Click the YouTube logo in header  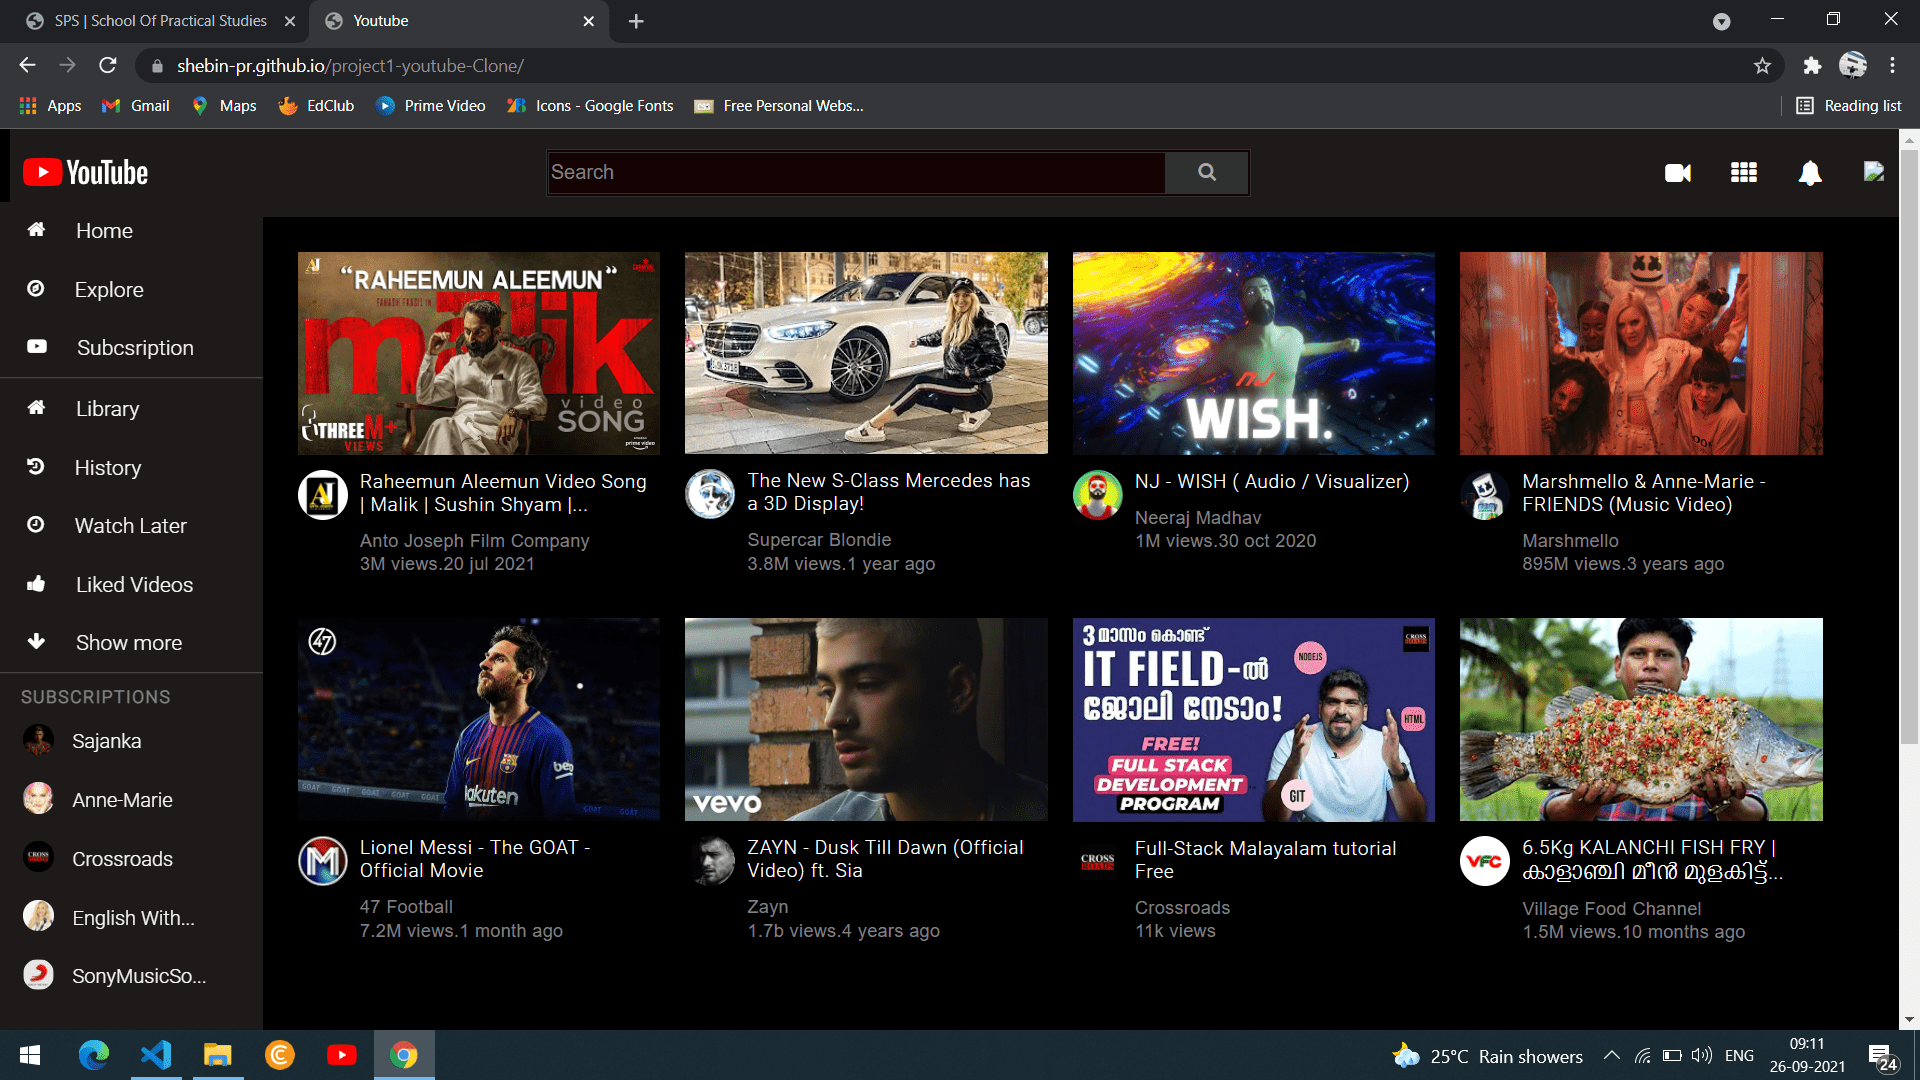pos(86,172)
